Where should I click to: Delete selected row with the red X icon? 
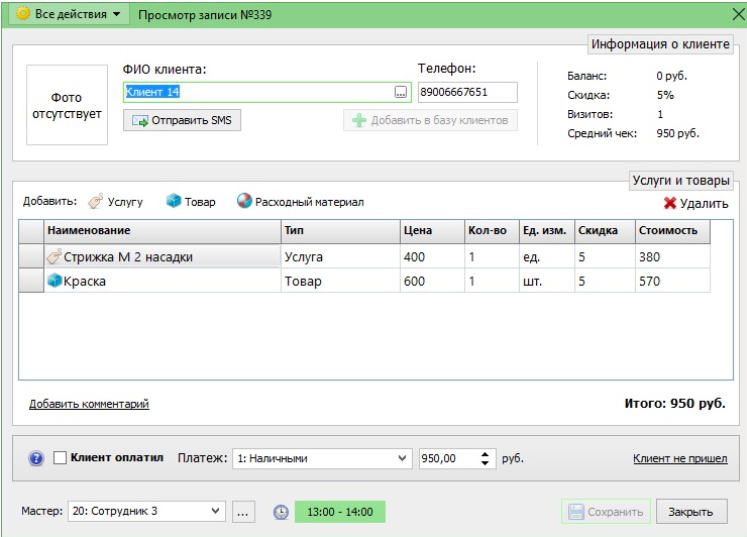[x=670, y=203]
